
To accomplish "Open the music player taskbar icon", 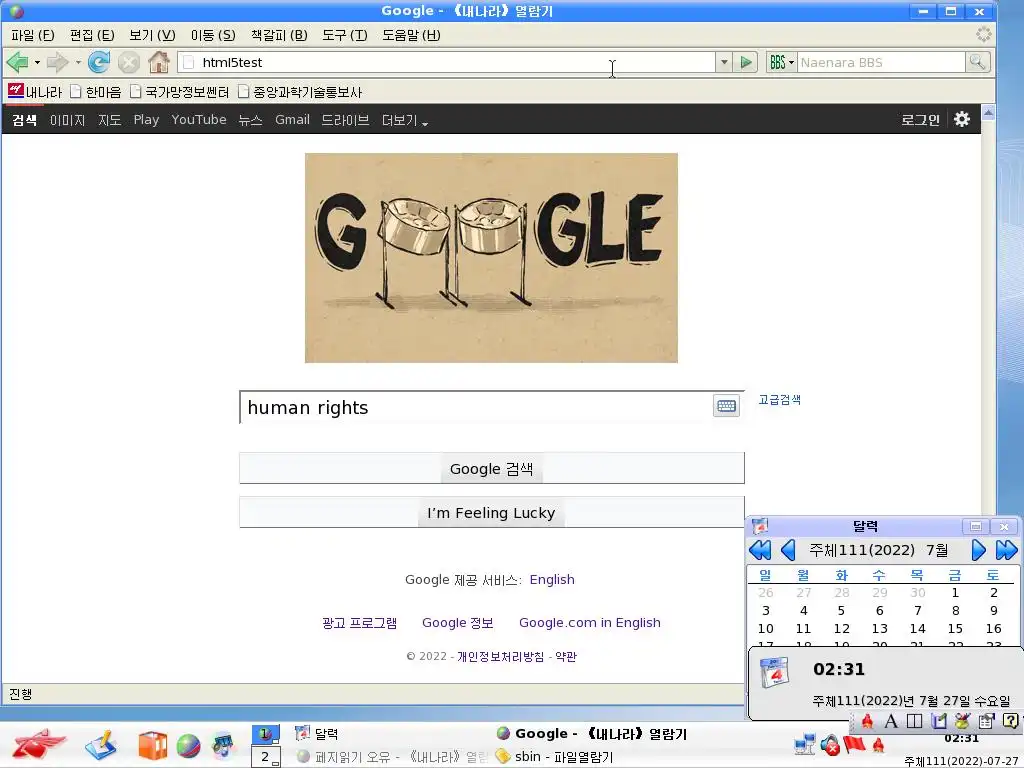I will [223, 745].
